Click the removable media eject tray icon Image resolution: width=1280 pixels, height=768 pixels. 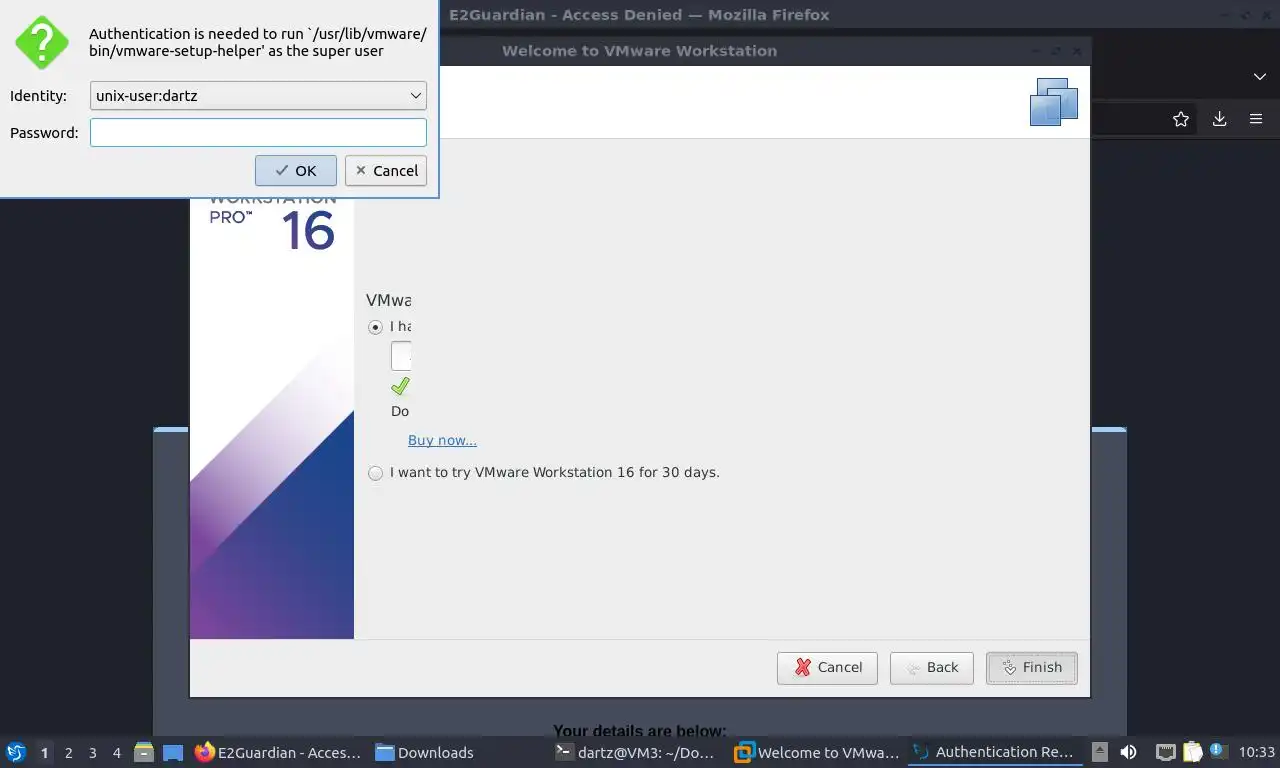pos(1099,752)
